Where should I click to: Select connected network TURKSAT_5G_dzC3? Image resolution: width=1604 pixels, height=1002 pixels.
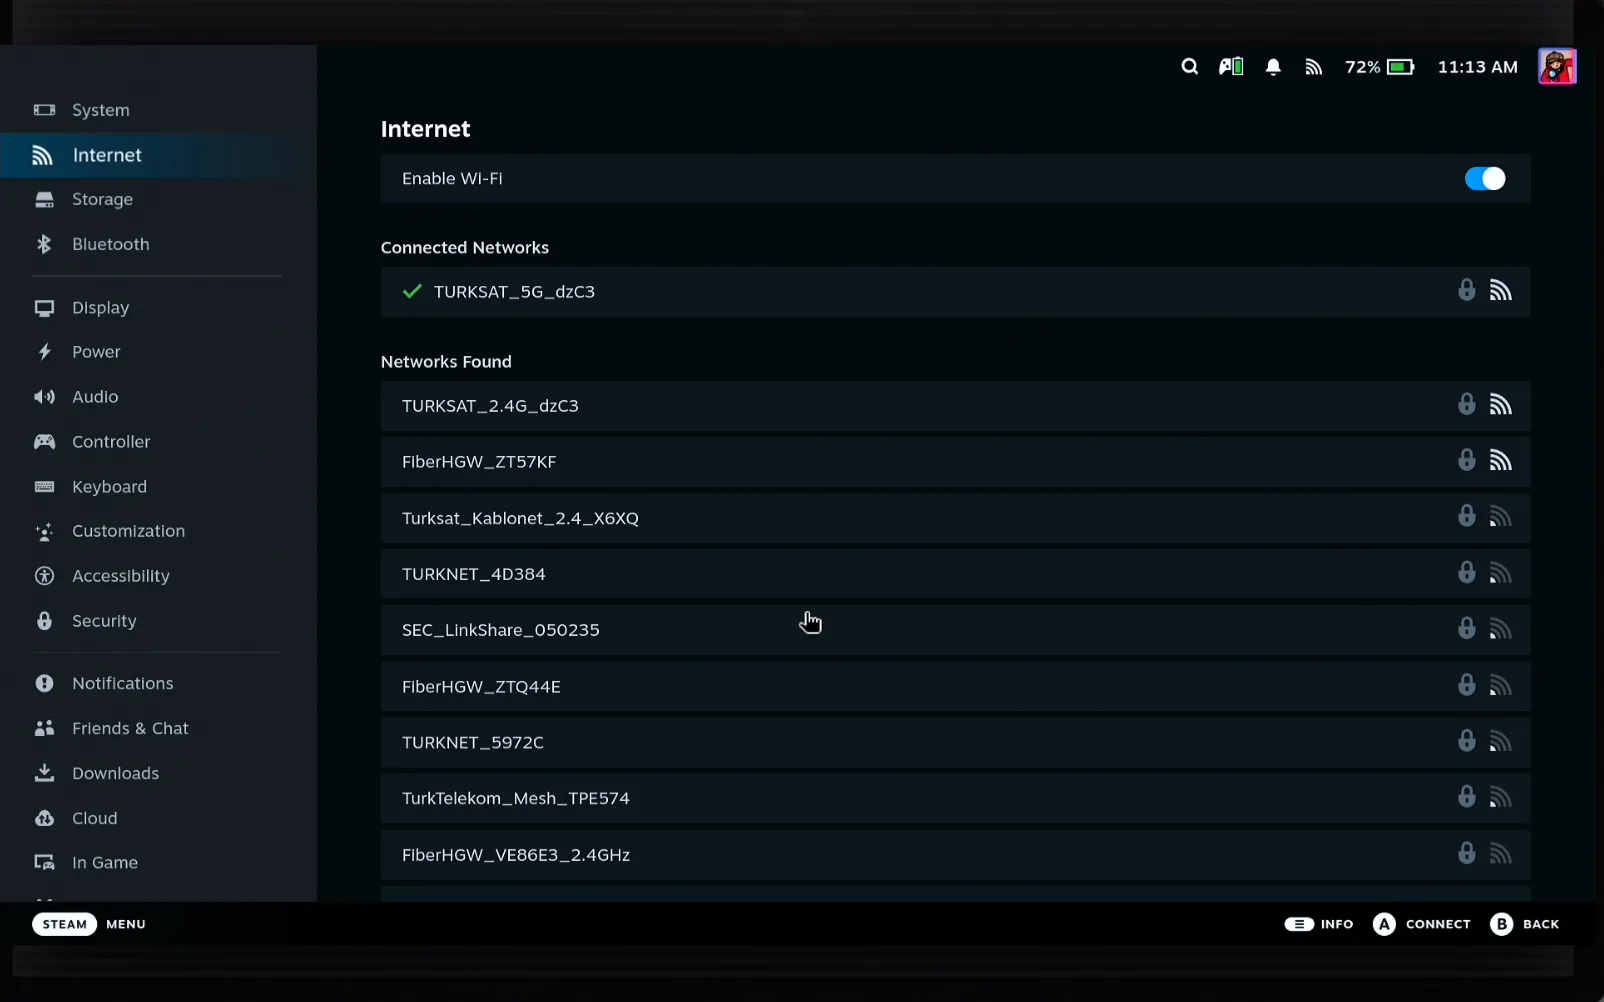click(955, 292)
